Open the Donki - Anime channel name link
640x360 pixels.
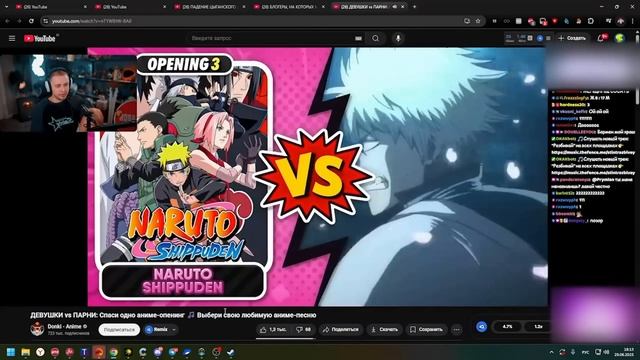click(64, 327)
